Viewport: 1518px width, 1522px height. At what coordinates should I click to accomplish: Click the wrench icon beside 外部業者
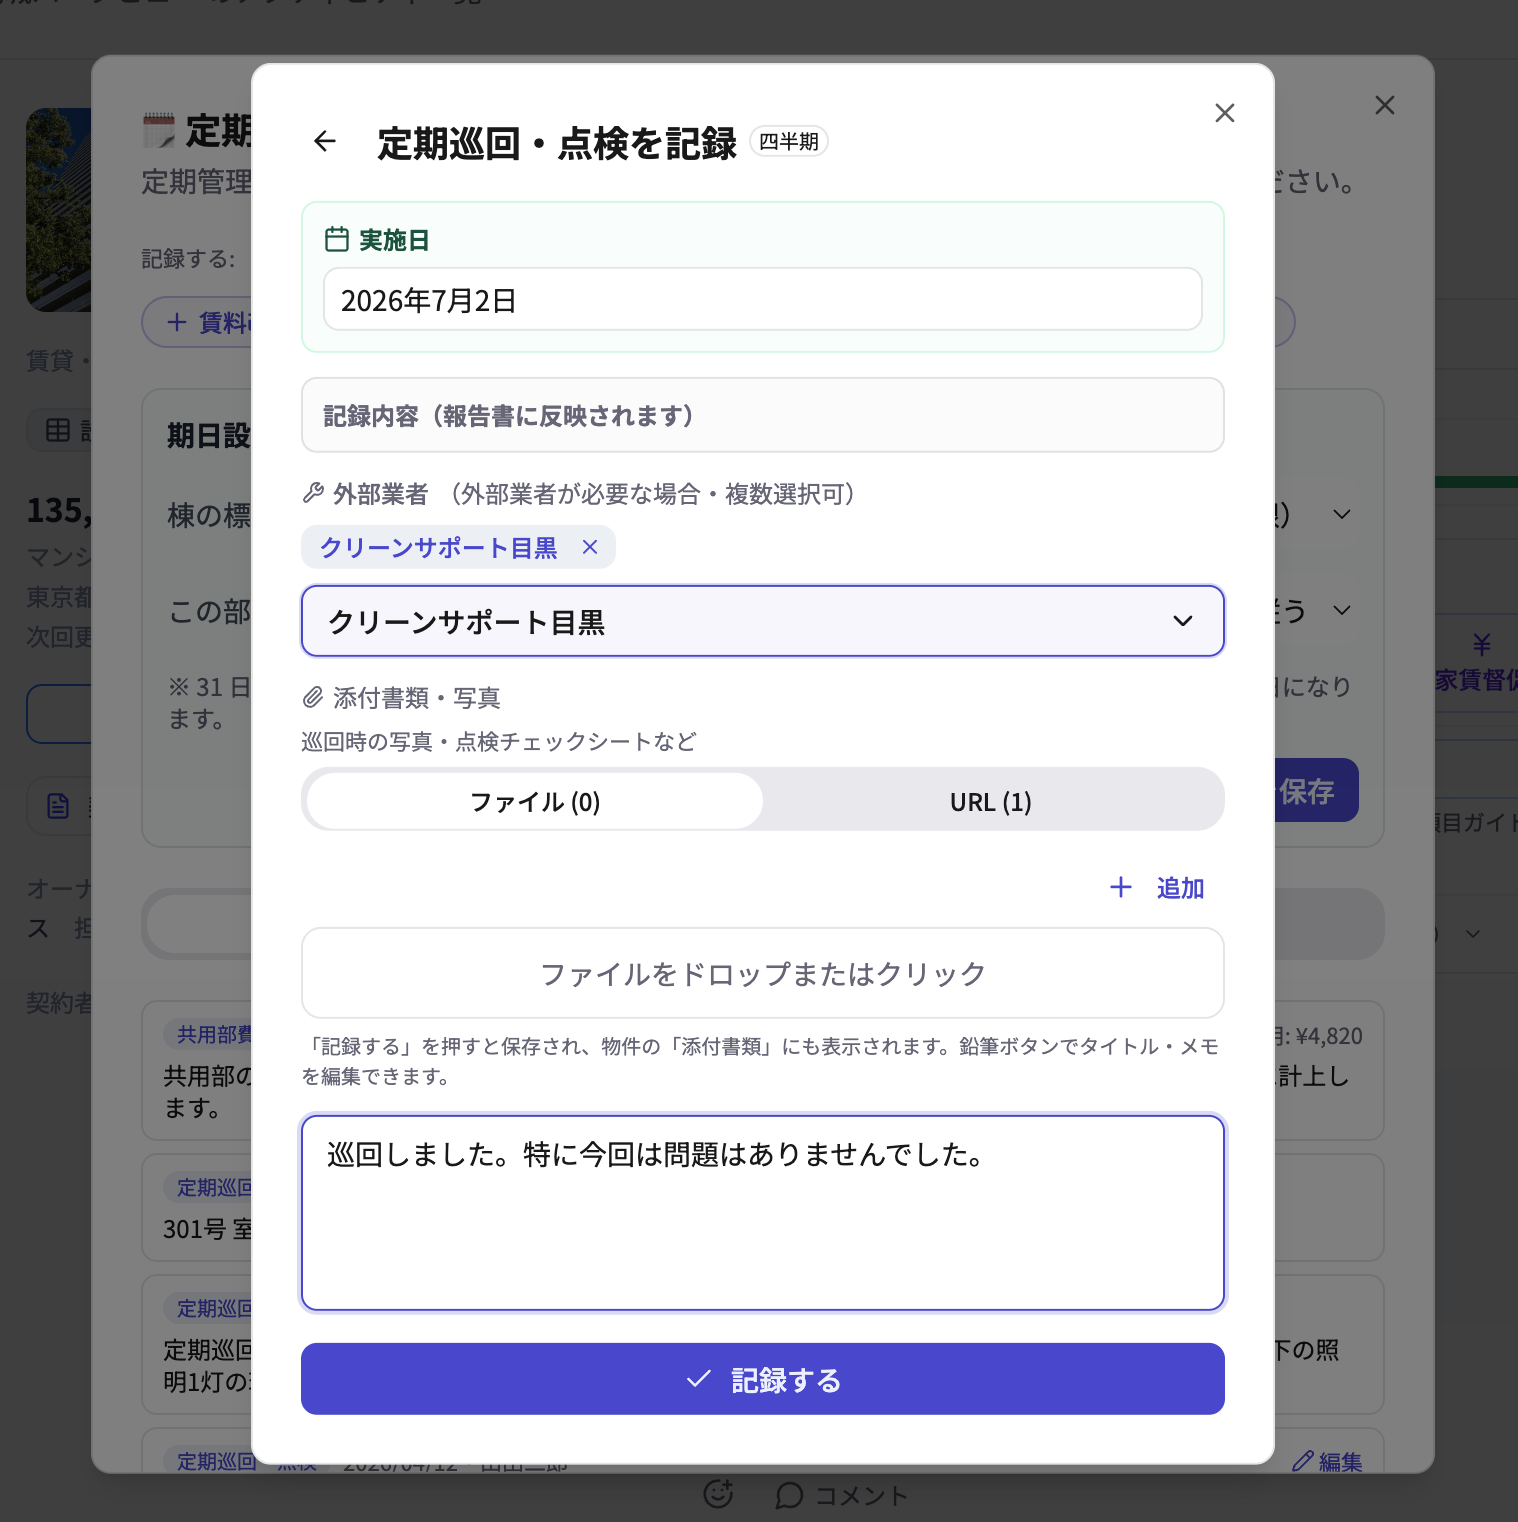[313, 493]
